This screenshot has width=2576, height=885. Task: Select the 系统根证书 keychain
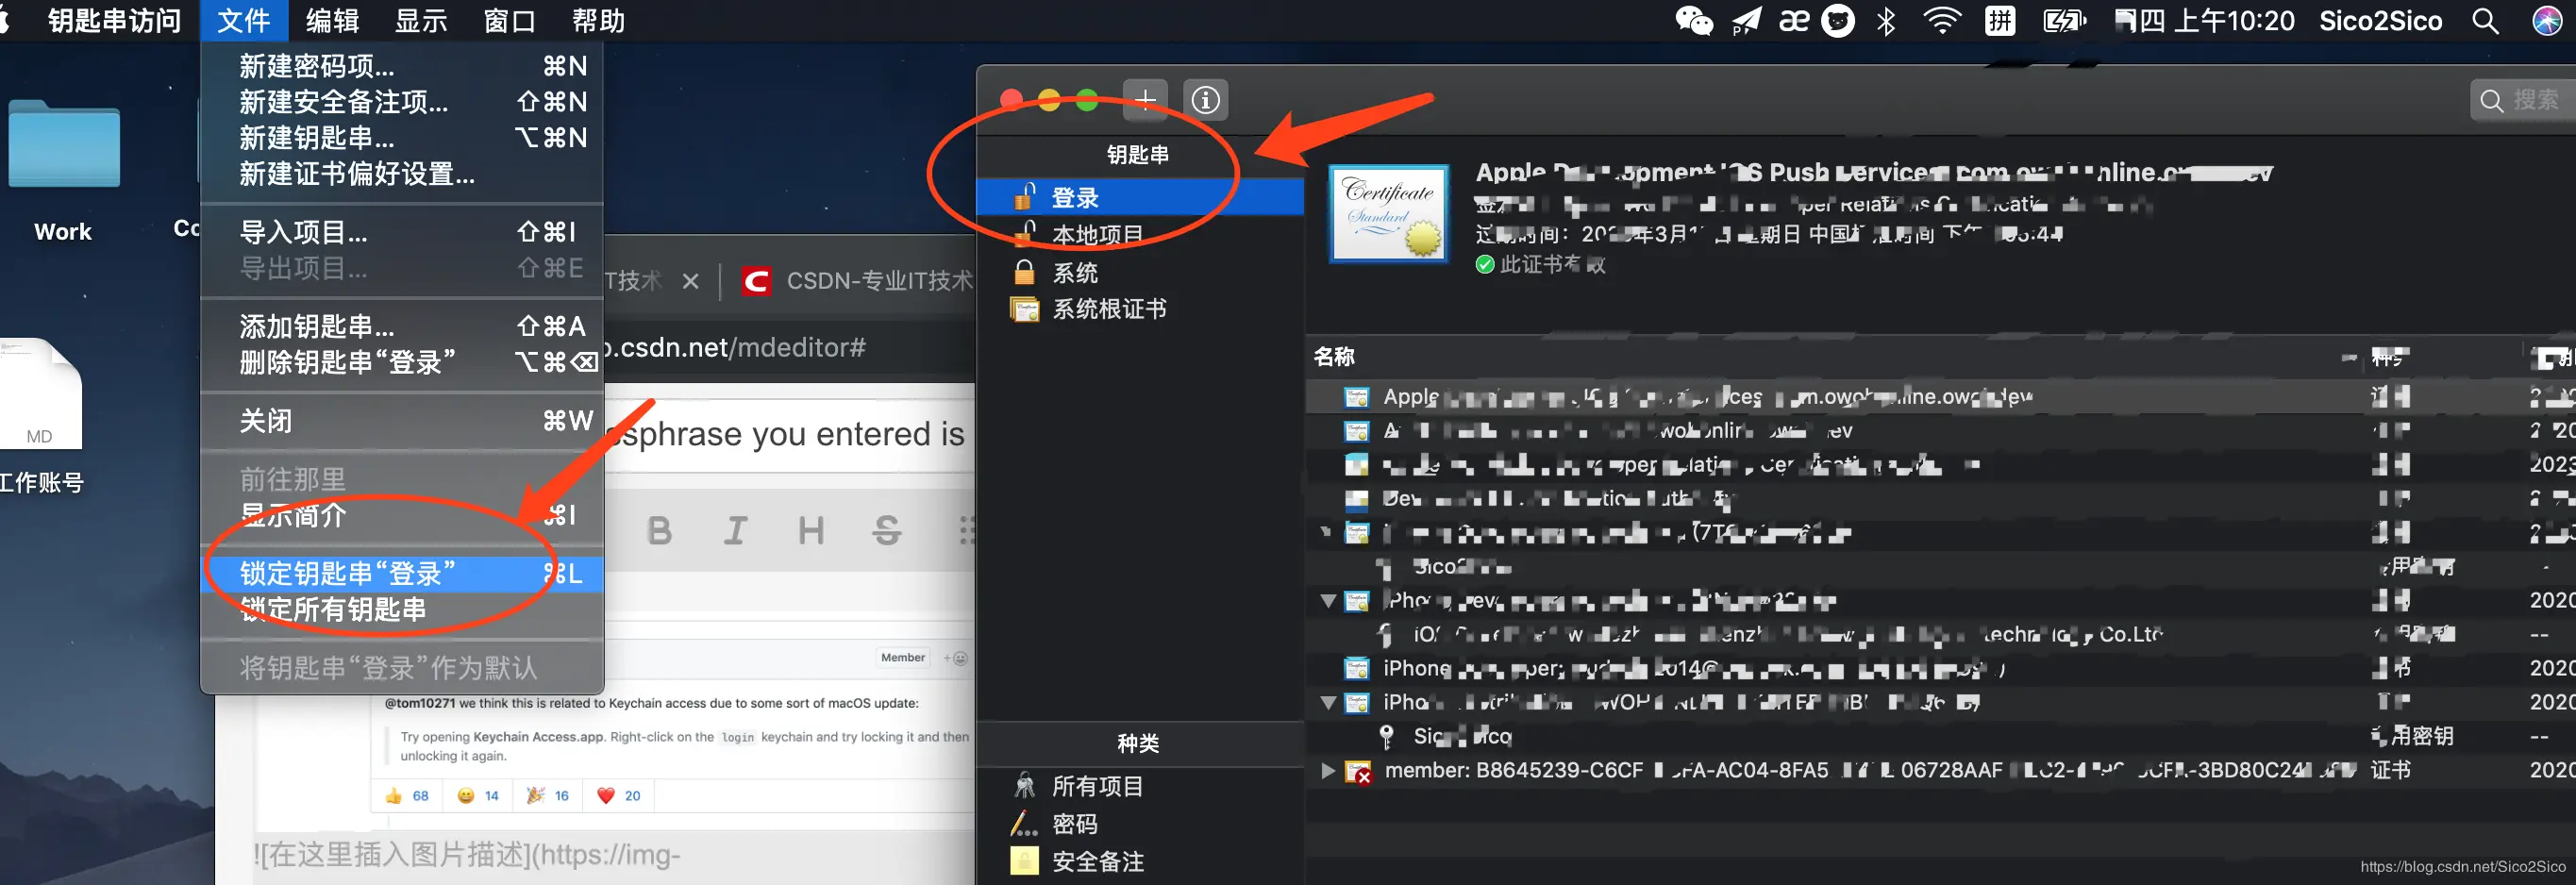[x=1140, y=310]
